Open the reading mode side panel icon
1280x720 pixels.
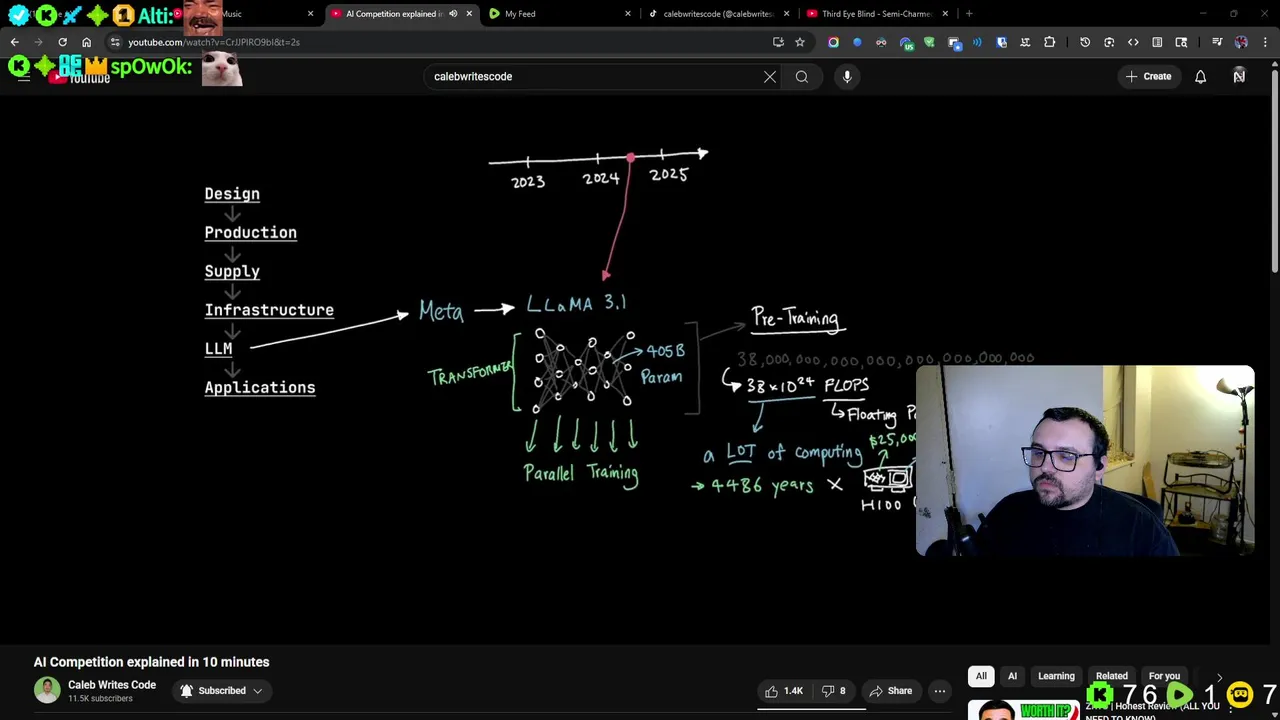[1157, 42]
